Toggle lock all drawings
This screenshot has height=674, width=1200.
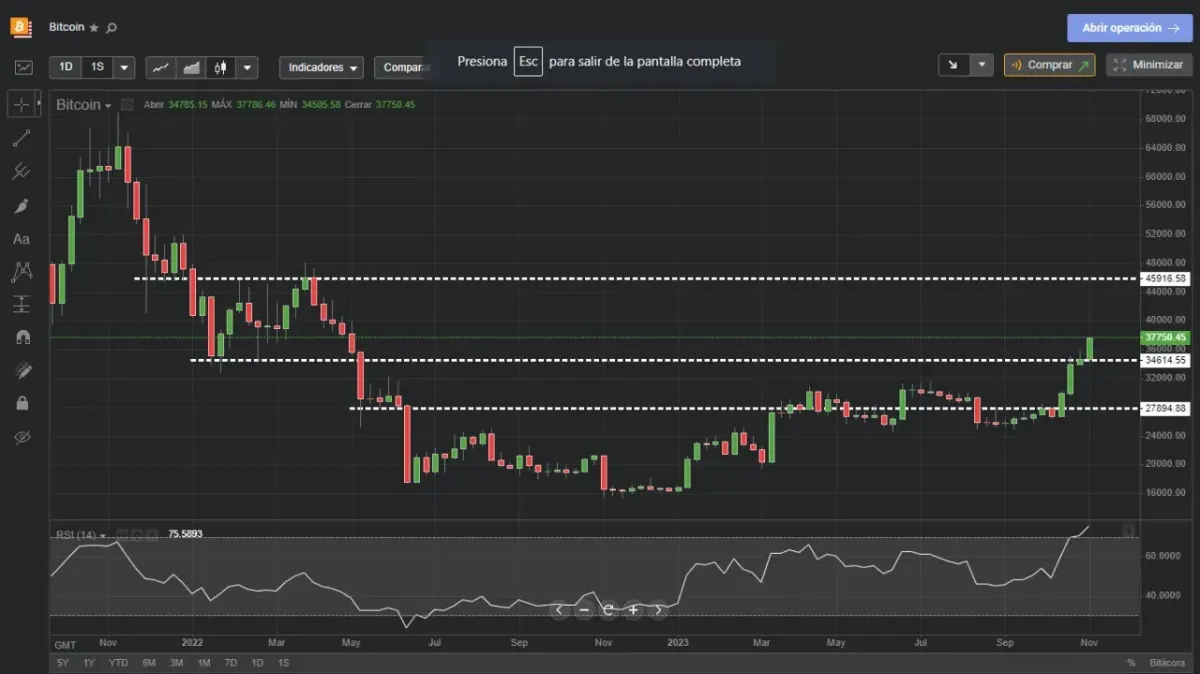click(x=22, y=403)
